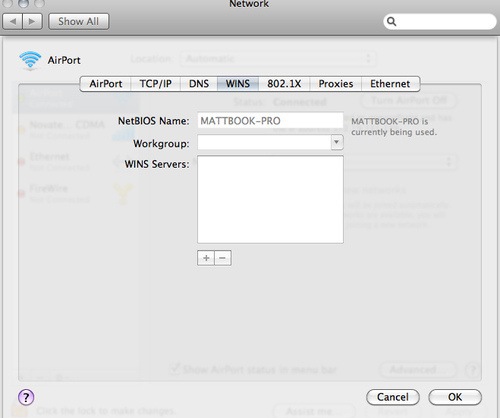Click the "MATTBOOK-PRO is currently being used" text
Viewport: 500px width, 418px height.
coord(394,127)
